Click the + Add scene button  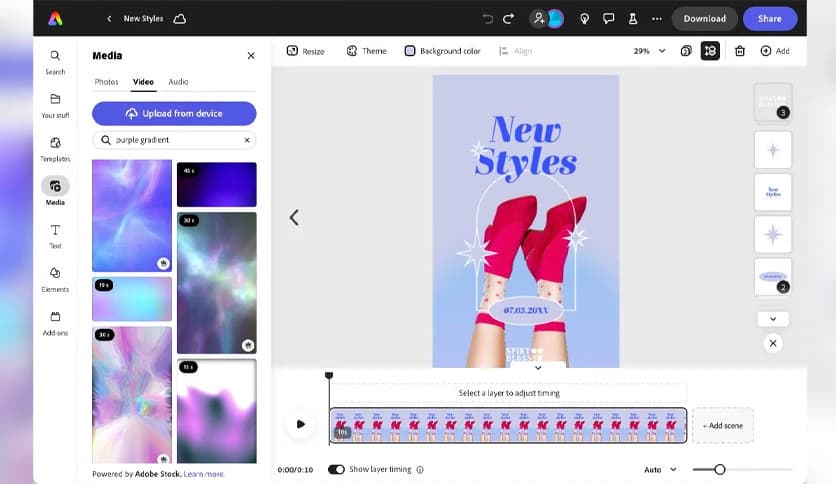[x=722, y=425]
